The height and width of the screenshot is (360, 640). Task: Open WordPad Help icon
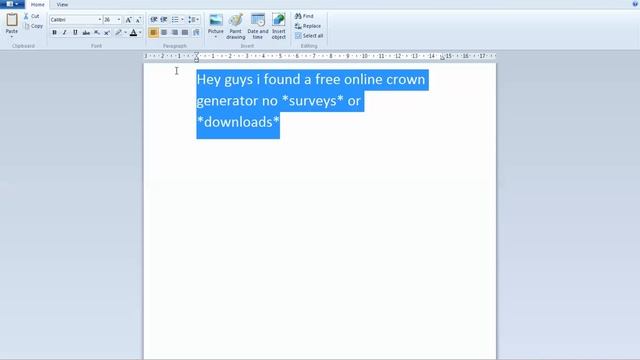pos(635,4)
